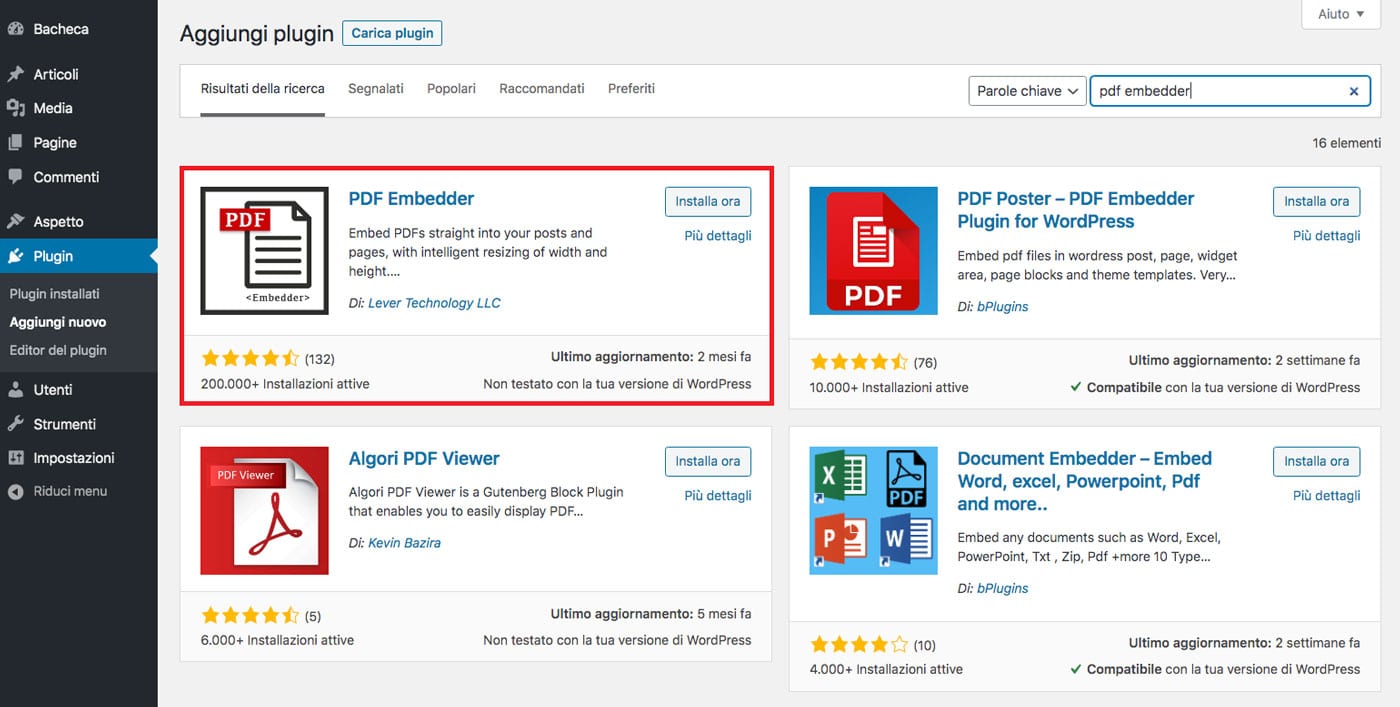
Task: Collapse sidebar with Riduci menu arrow icon
Action: pyautogui.click(x=15, y=491)
